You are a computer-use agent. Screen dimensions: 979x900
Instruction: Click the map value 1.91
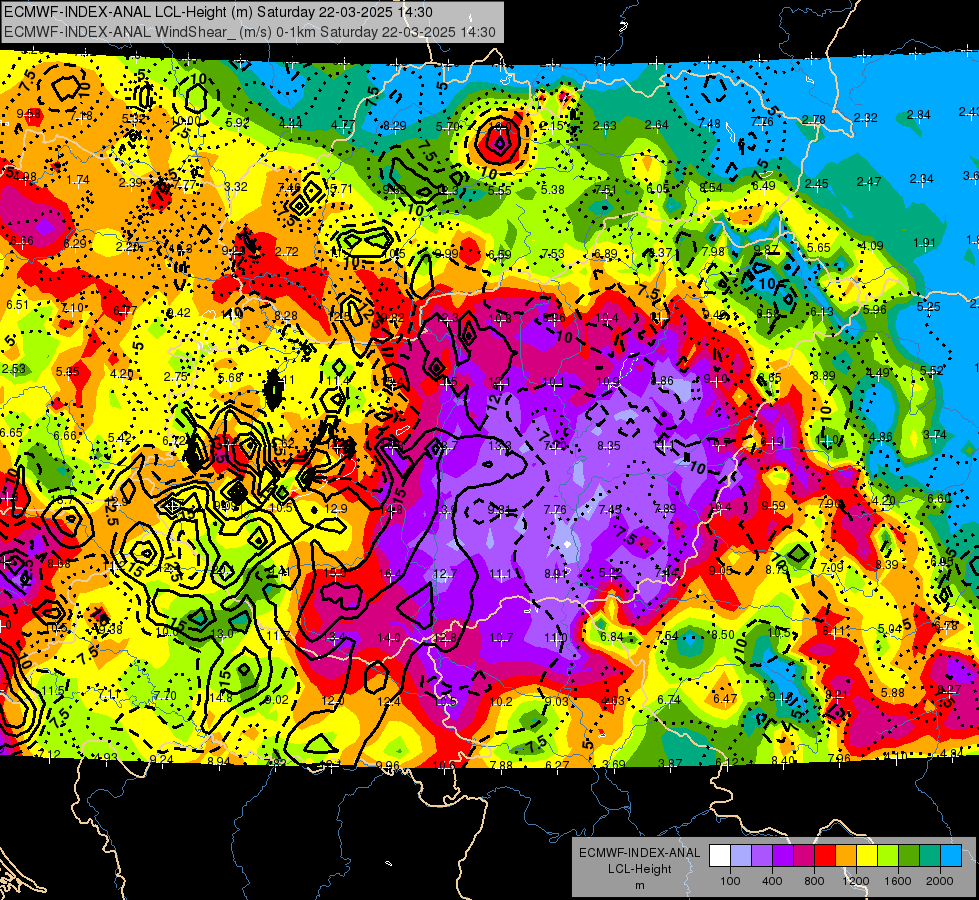point(924,243)
